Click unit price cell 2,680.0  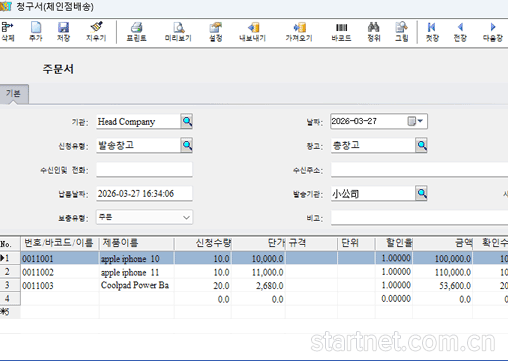tap(259, 285)
